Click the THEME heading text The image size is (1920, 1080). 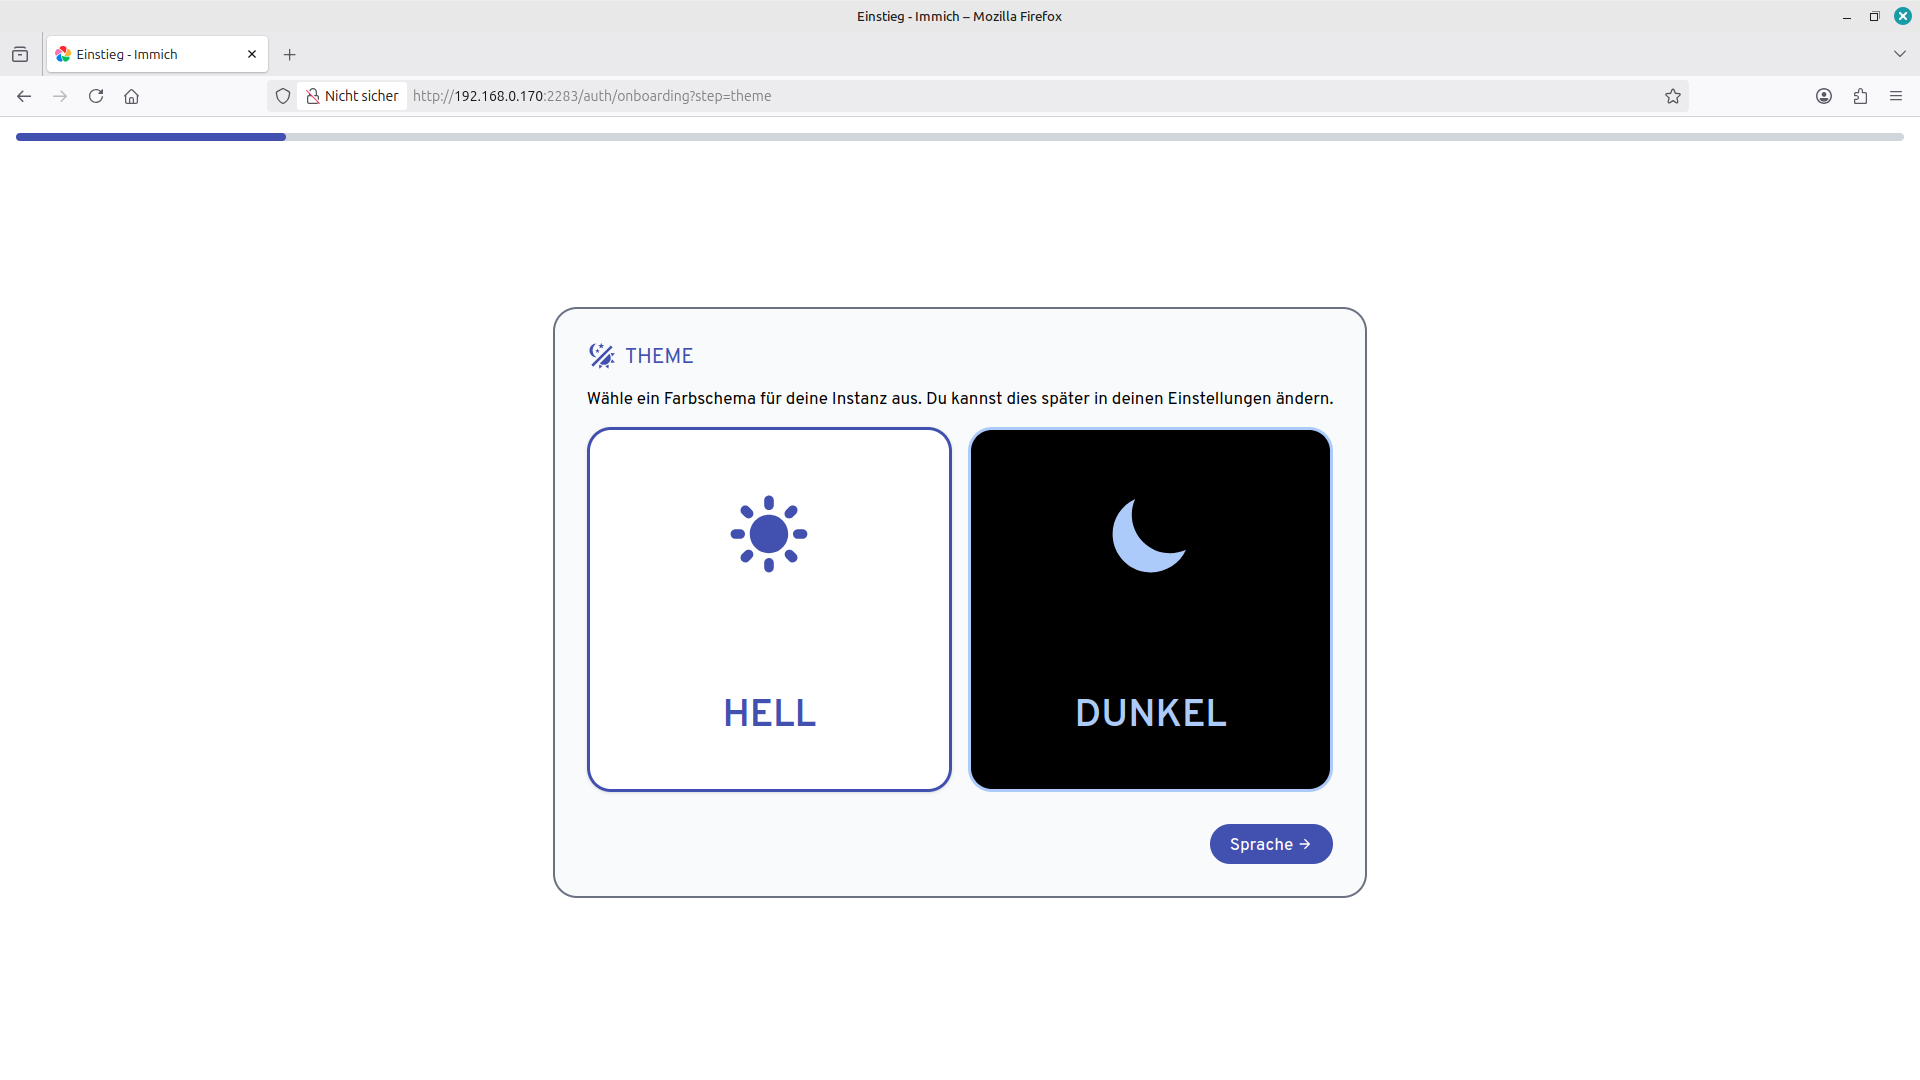659,356
